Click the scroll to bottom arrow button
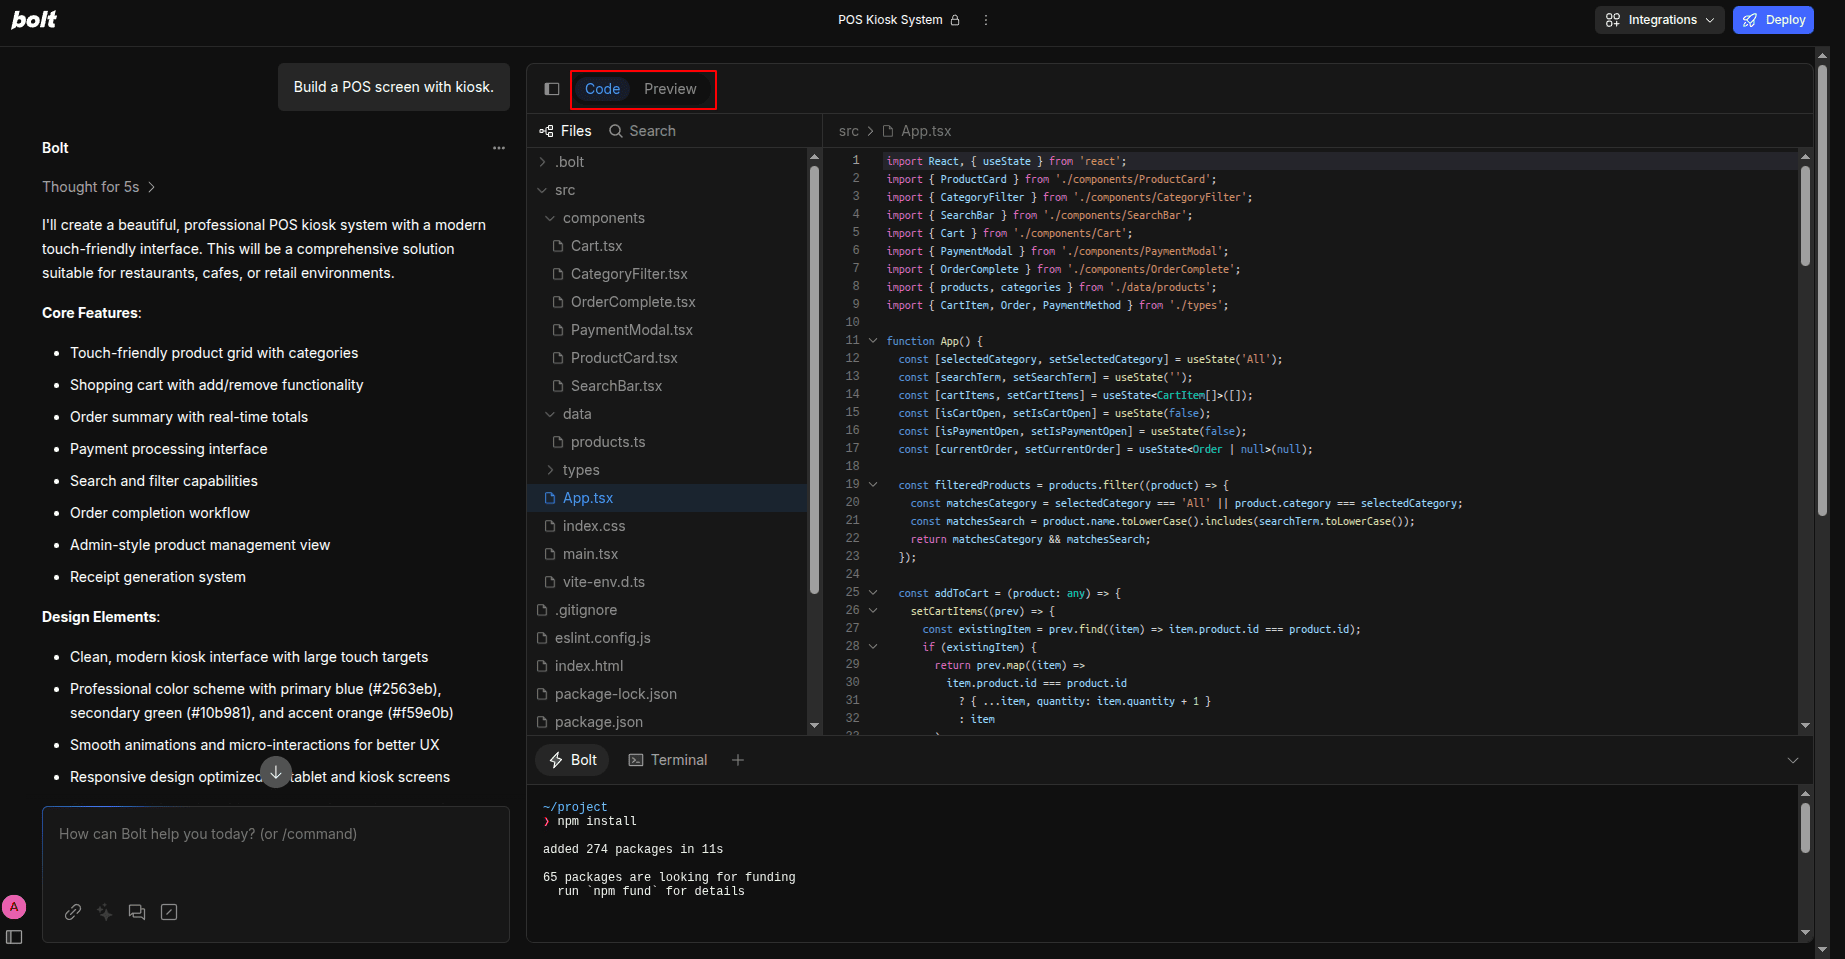1845x959 pixels. [276, 772]
